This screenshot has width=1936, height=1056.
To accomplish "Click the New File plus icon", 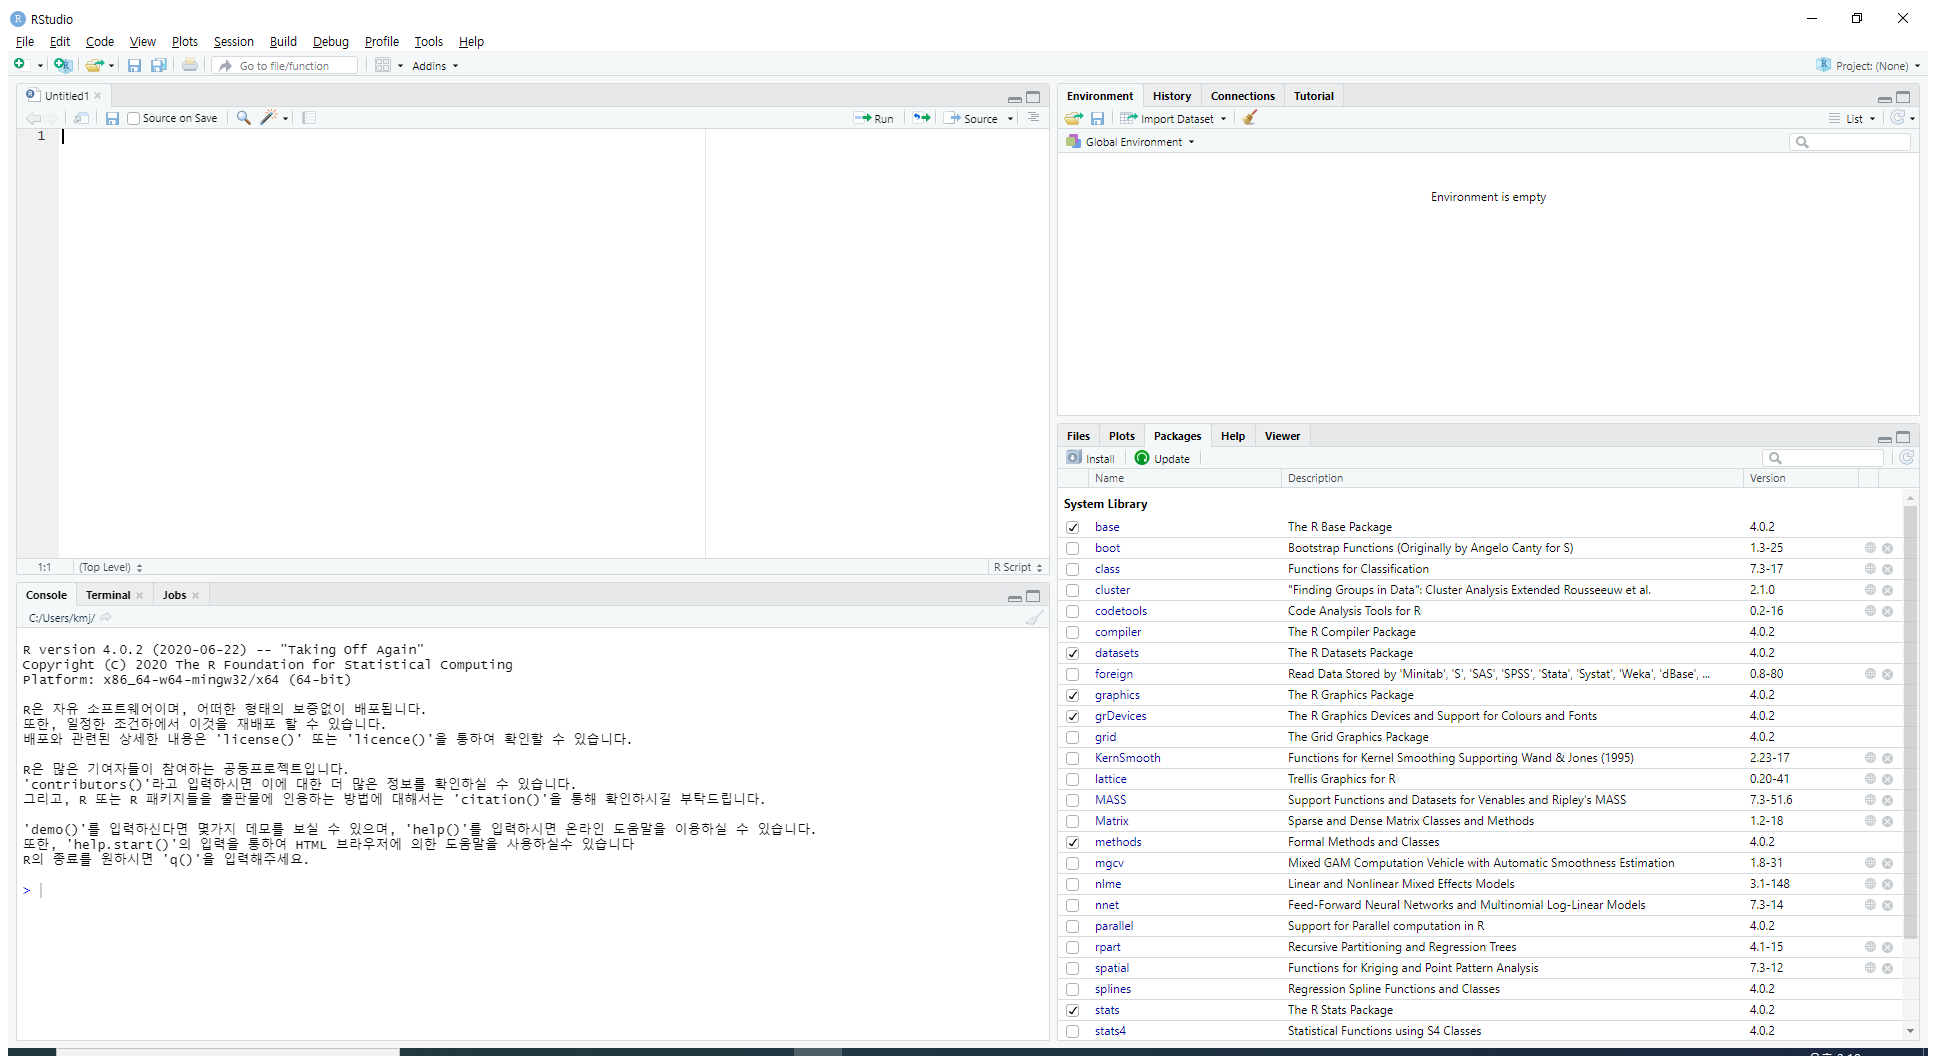I will click(19, 65).
